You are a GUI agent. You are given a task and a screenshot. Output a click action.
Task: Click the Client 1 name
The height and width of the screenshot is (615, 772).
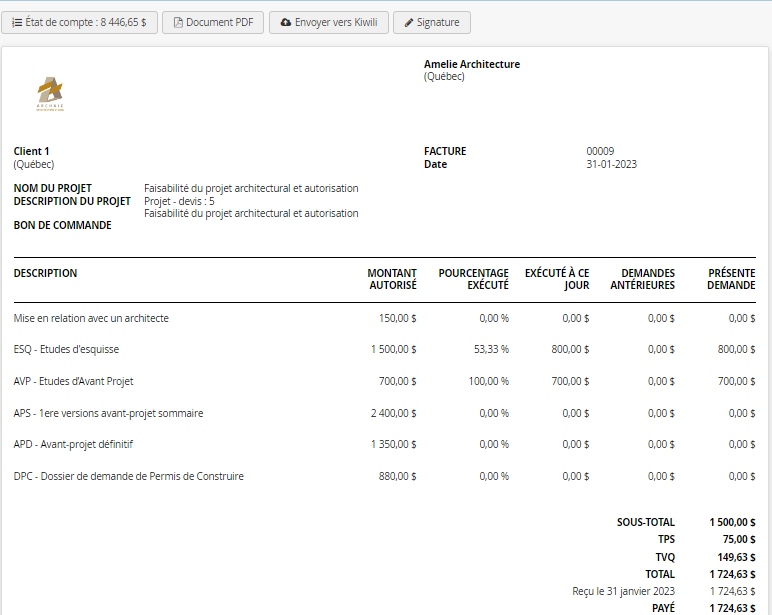click(32, 151)
